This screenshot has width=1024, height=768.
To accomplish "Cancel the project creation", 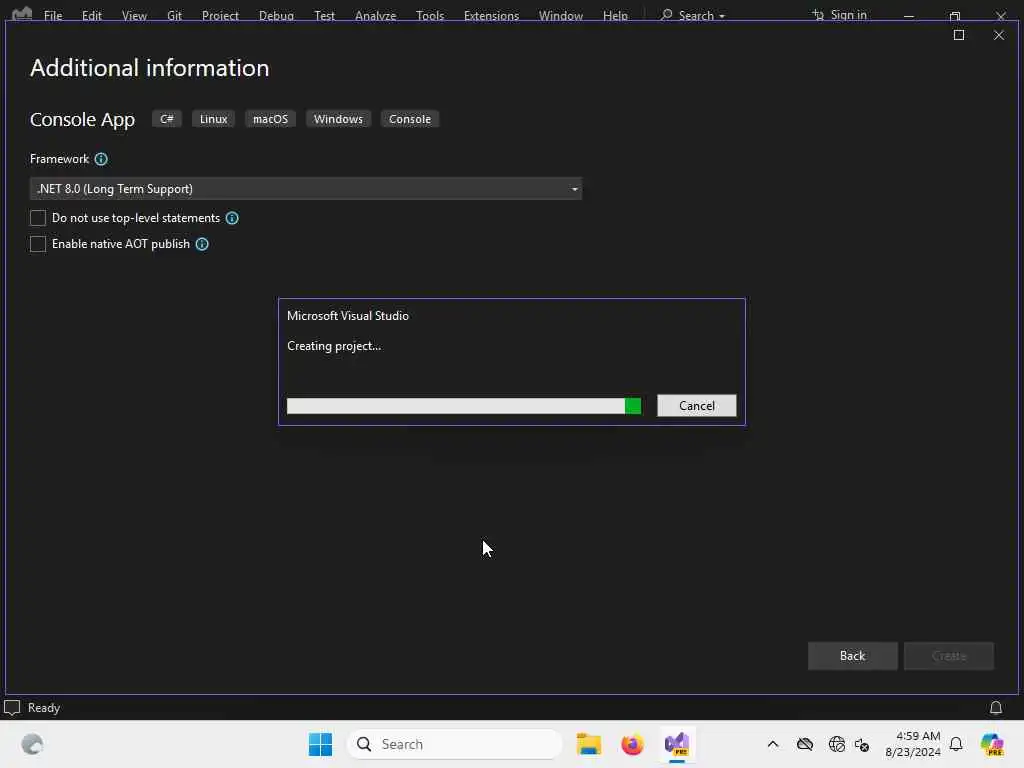I will click(x=696, y=406).
